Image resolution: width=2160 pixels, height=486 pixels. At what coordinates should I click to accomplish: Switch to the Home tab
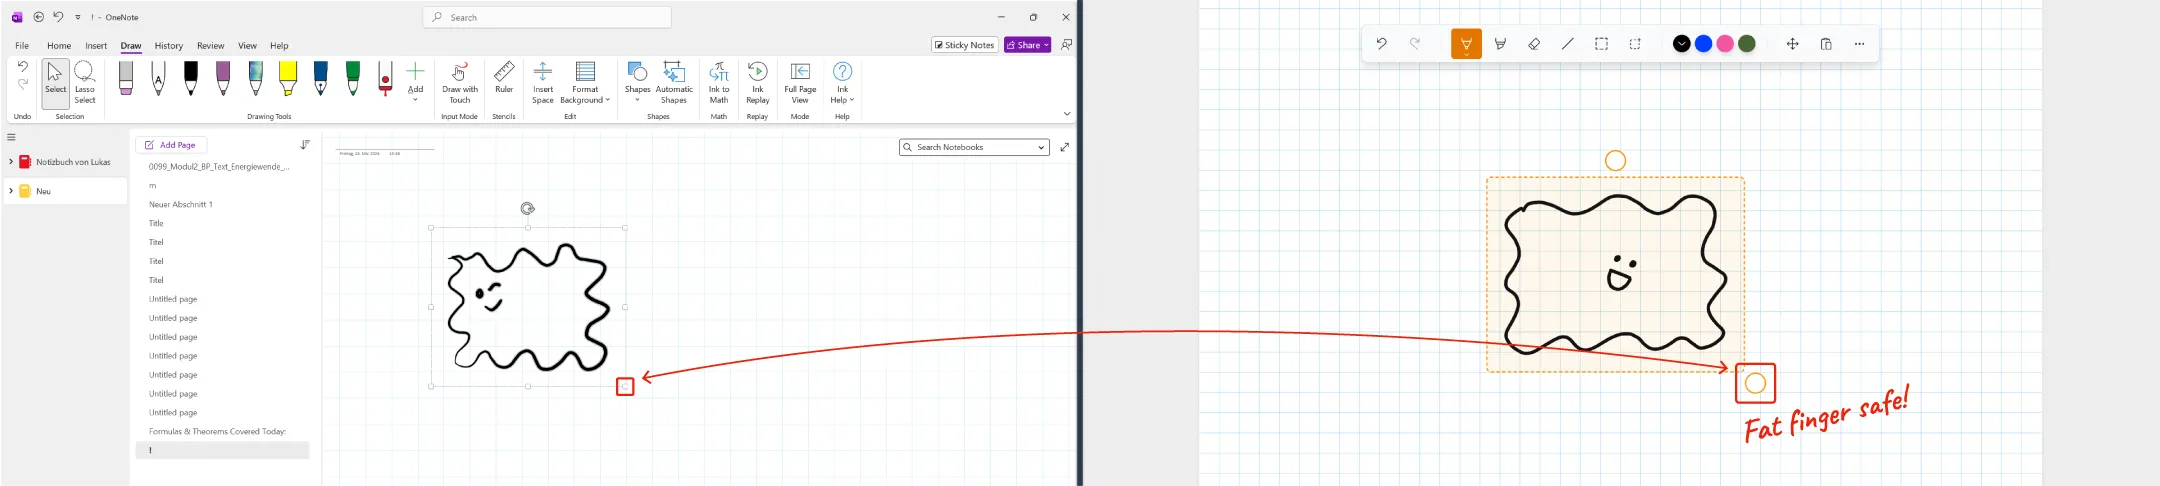59,46
